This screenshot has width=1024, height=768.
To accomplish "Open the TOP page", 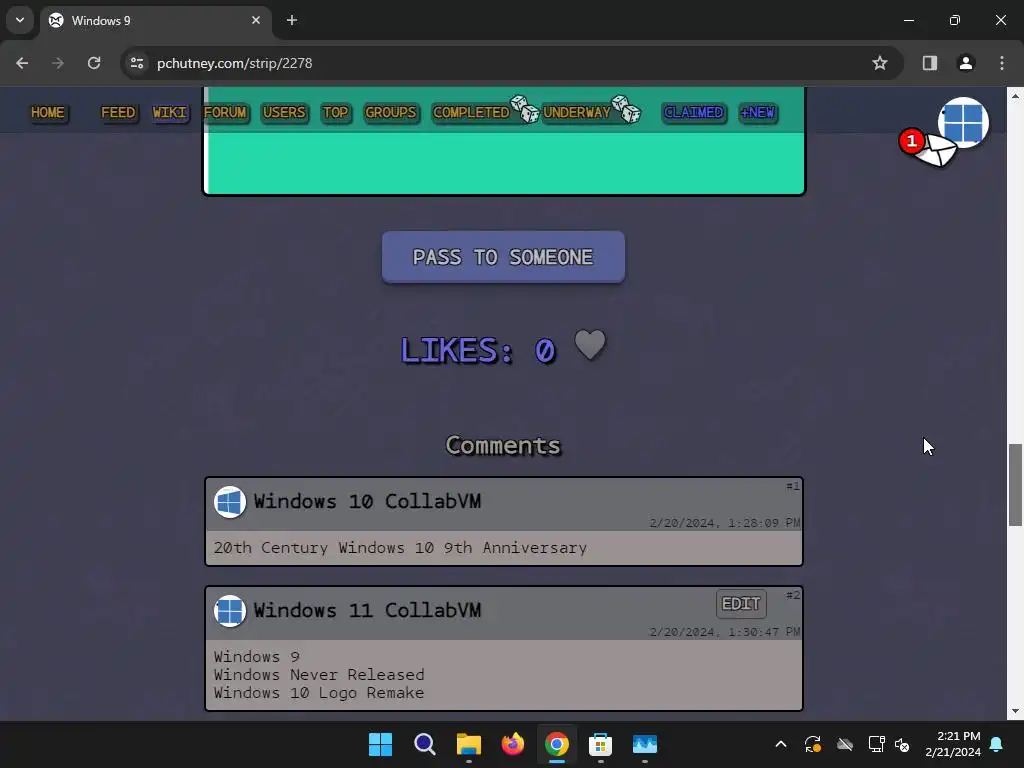I will (x=336, y=112).
